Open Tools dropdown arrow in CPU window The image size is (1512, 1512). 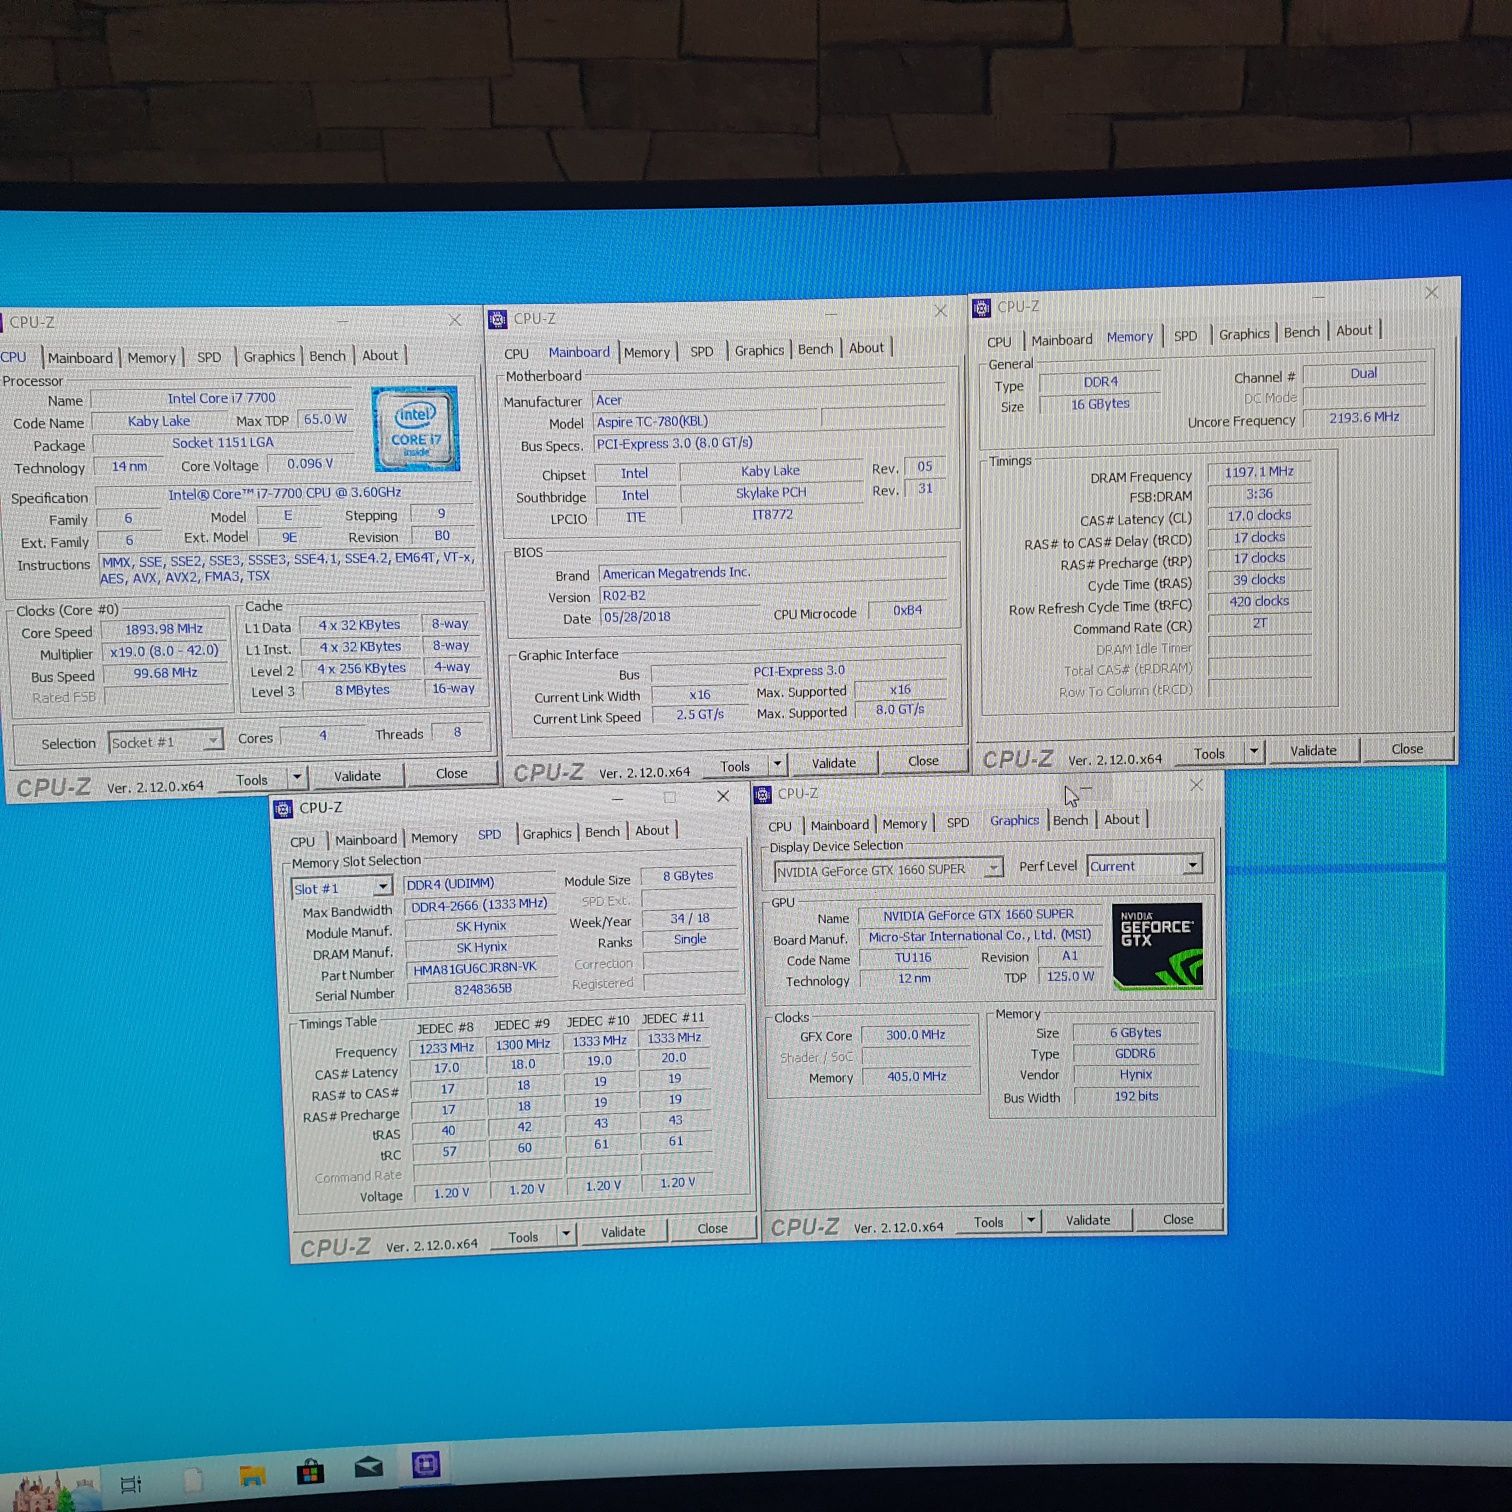pyautogui.click(x=297, y=778)
